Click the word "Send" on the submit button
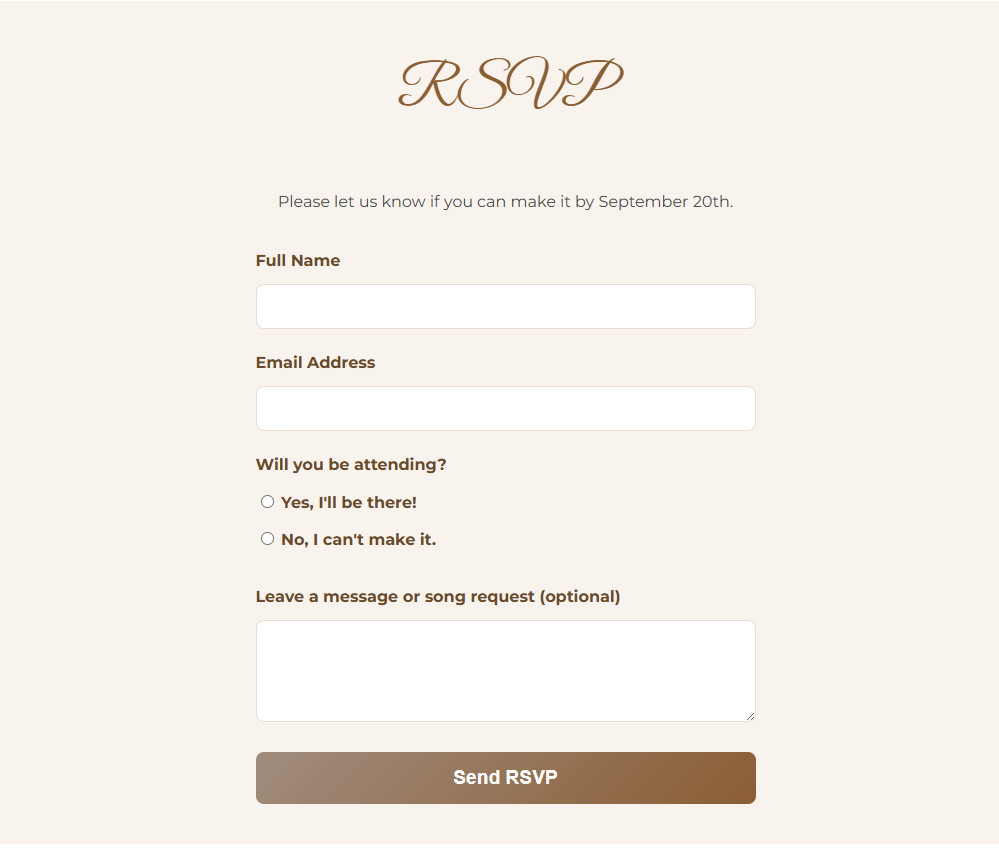This screenshot has height=850, width=999. coord(475,778)
